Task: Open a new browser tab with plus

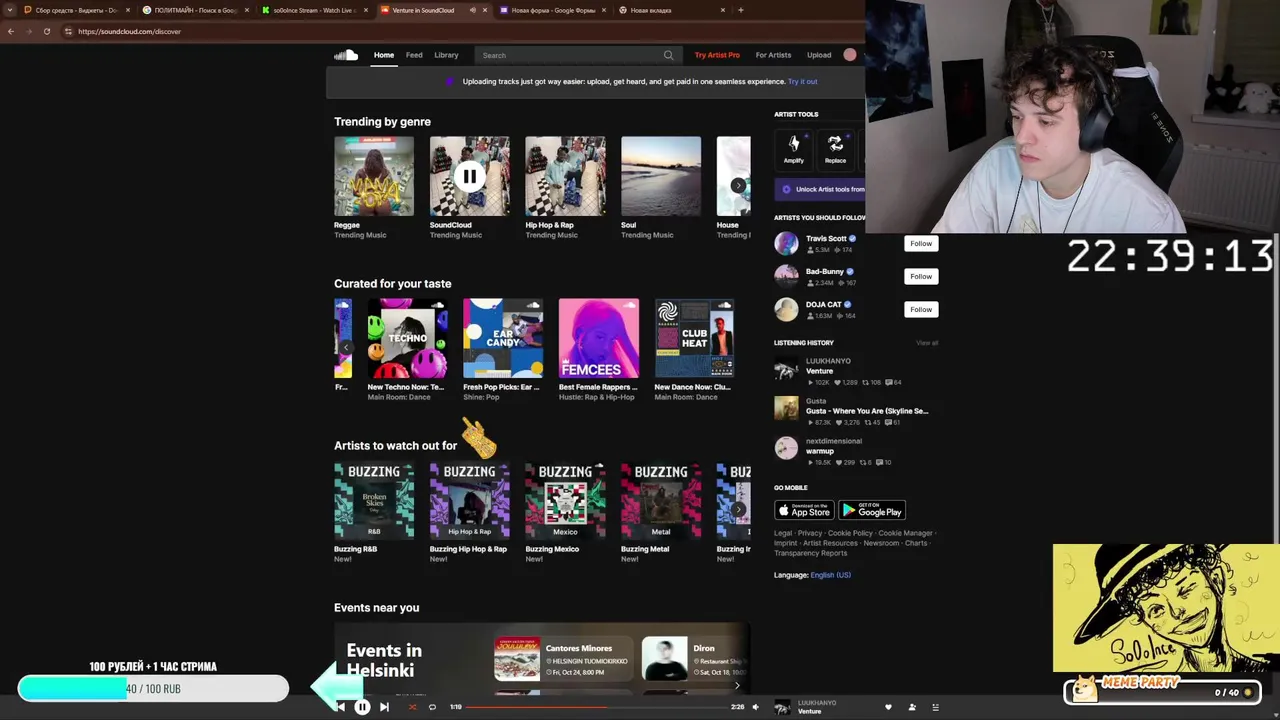Action: pyautogui.click(x=740, y=10)
